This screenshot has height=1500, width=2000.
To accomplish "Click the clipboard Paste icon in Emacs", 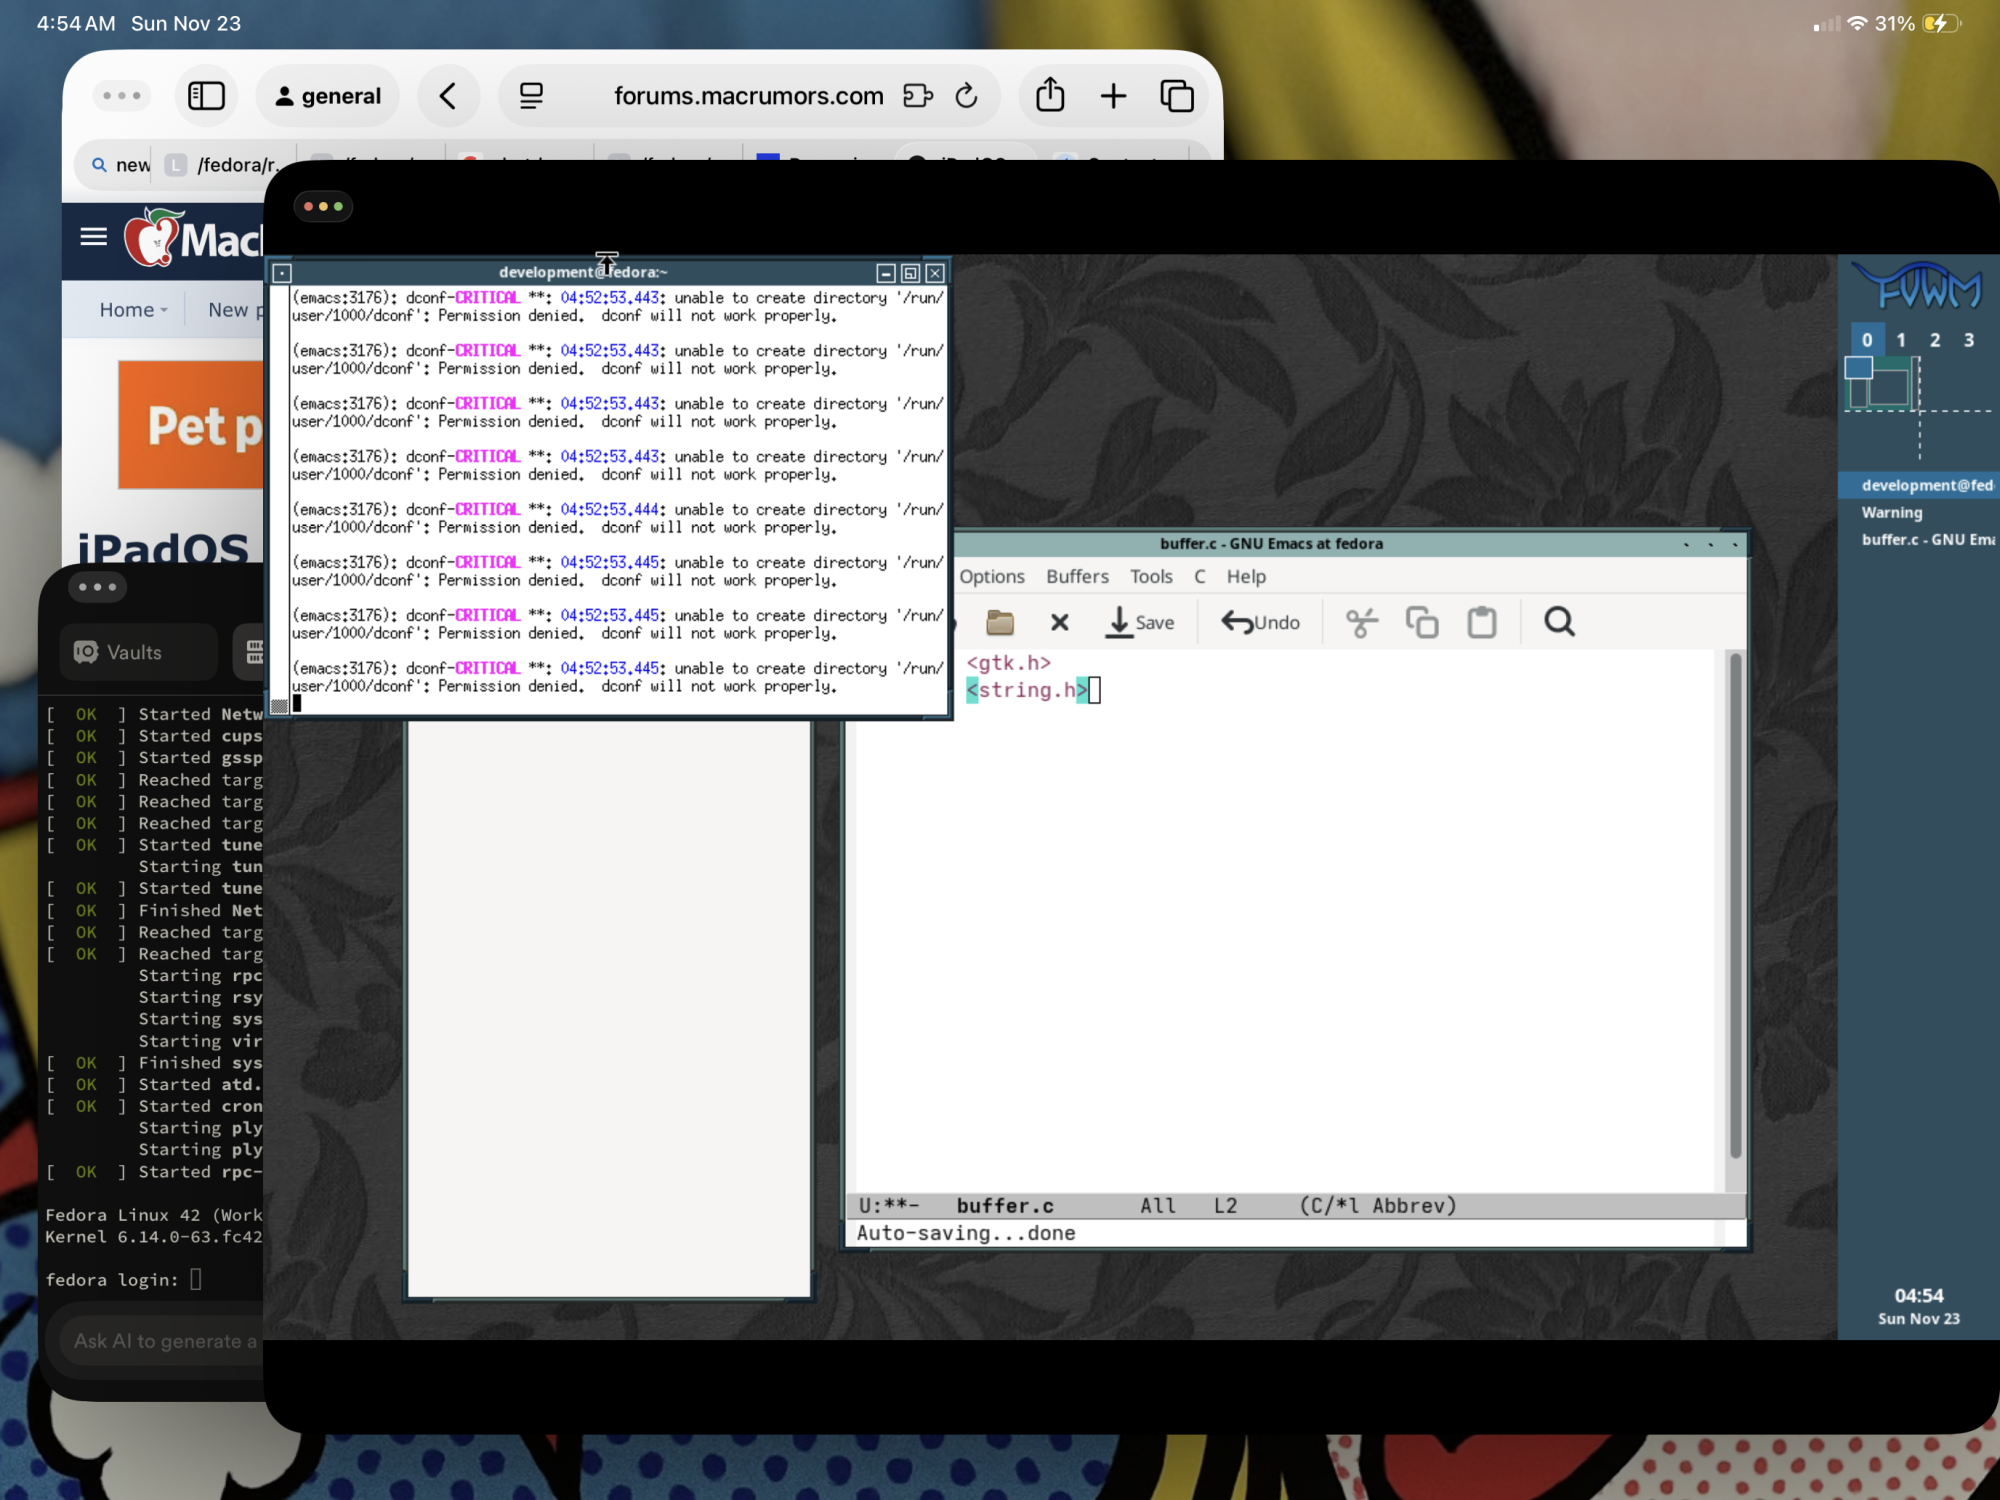I will (1481, 622).
